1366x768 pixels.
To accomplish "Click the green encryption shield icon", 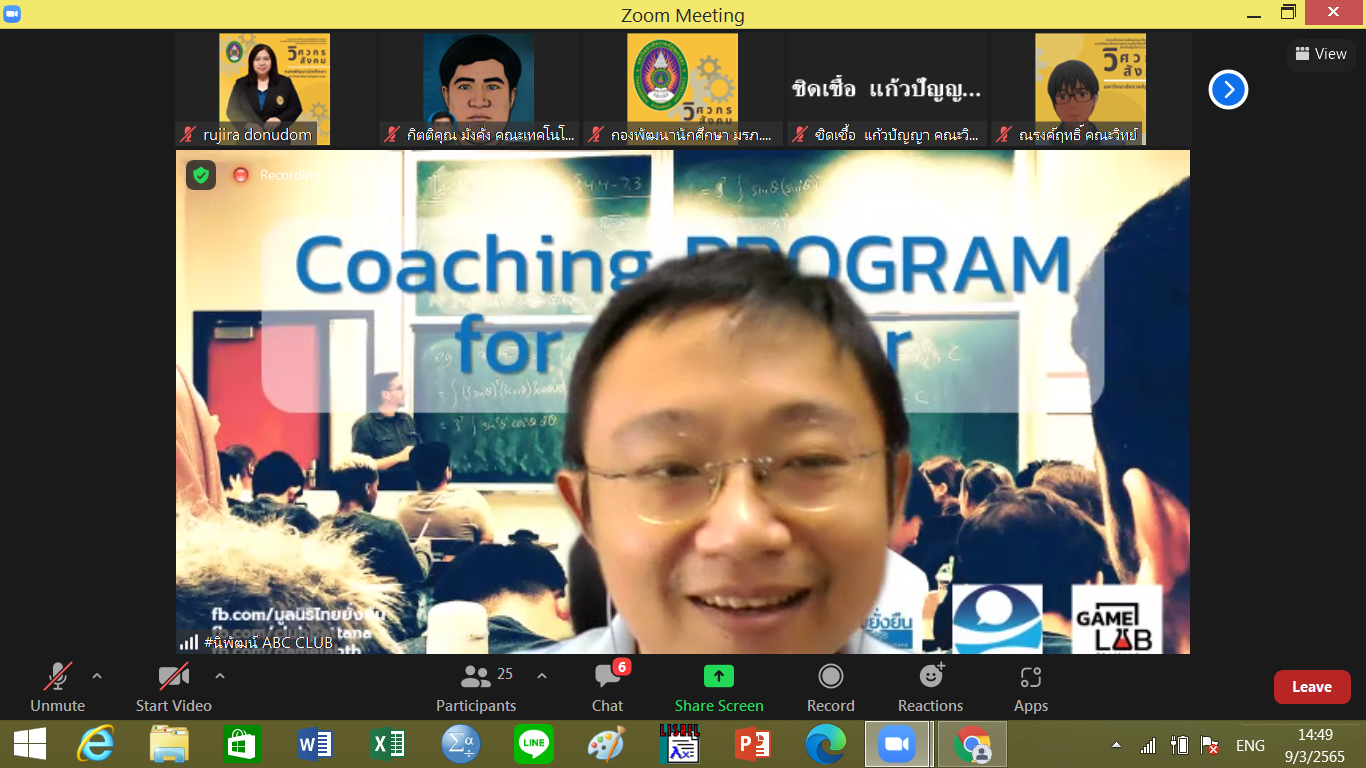I will click(x=201, y=175).
